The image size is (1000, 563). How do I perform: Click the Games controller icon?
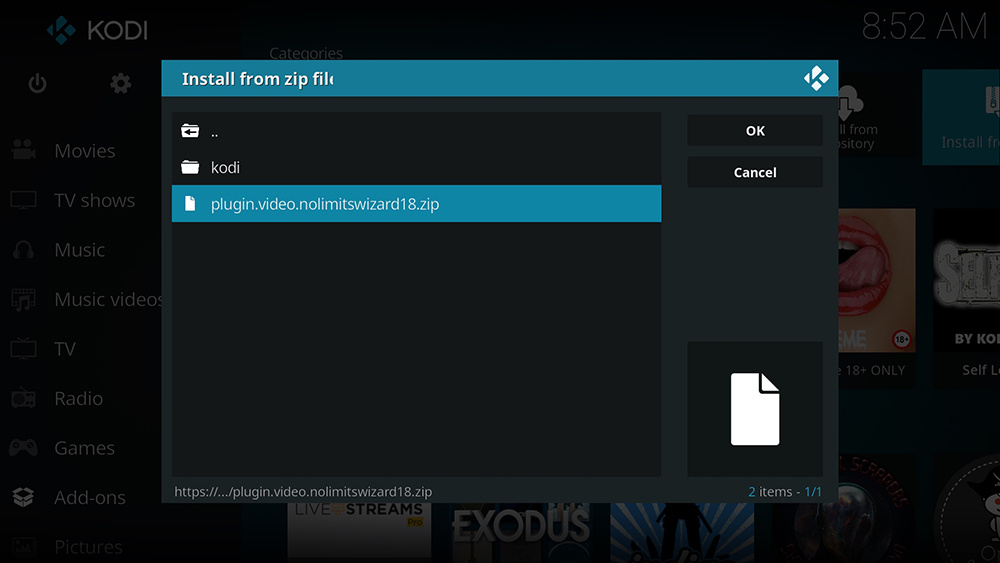(x=23, y=448)
